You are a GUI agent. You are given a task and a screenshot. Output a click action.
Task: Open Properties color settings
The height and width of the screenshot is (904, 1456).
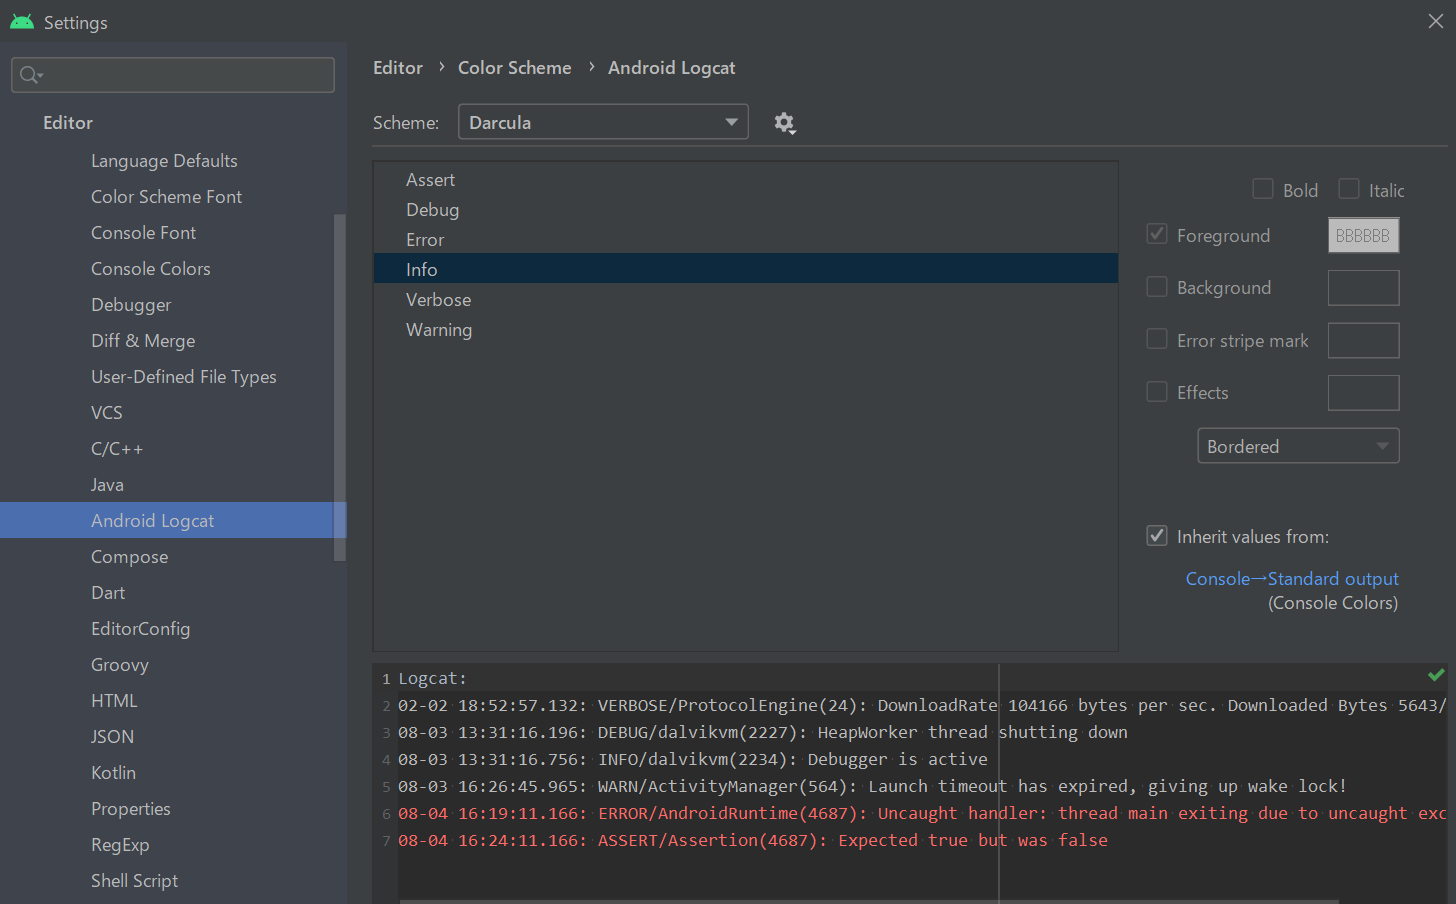tap(130, 809)
